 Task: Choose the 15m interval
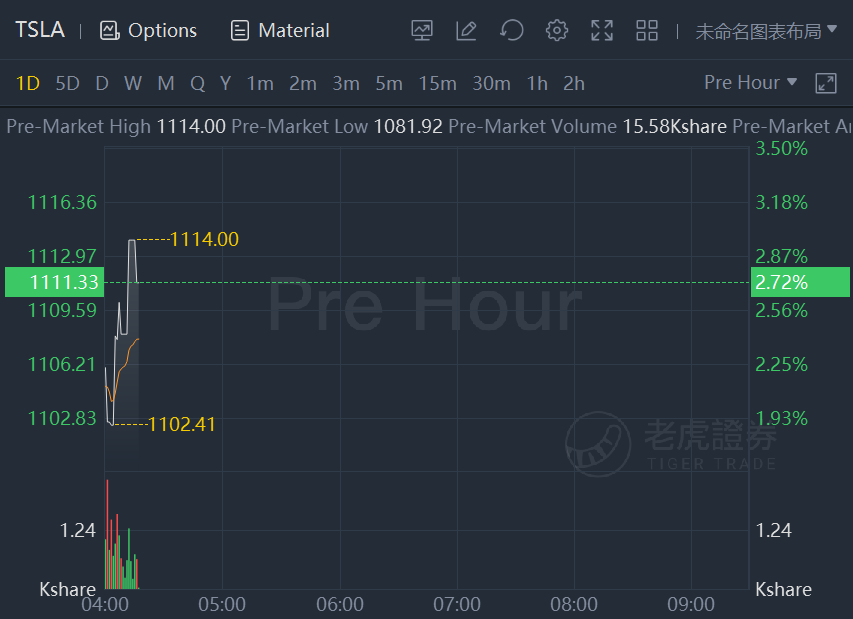point(437,84)
